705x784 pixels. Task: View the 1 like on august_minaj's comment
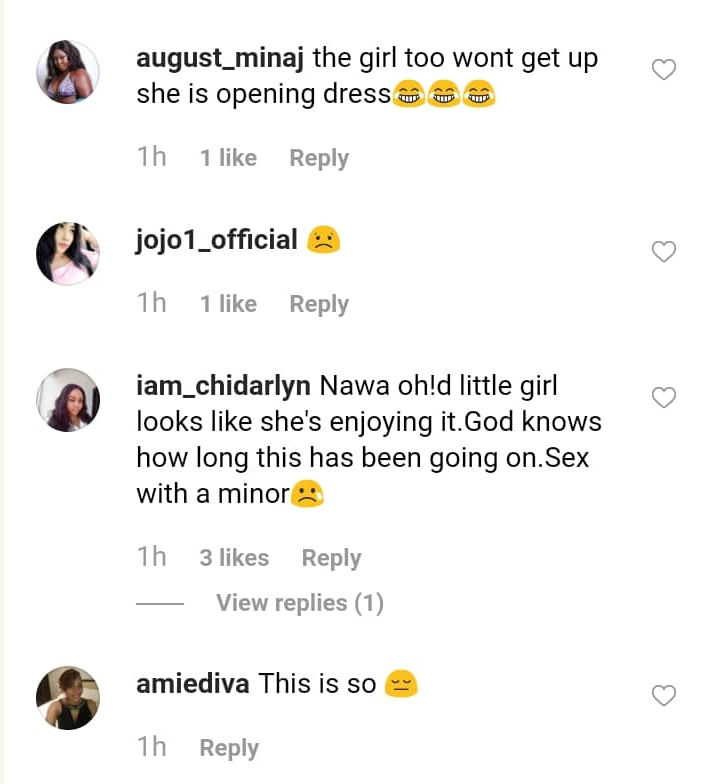(x=228, y=158)
